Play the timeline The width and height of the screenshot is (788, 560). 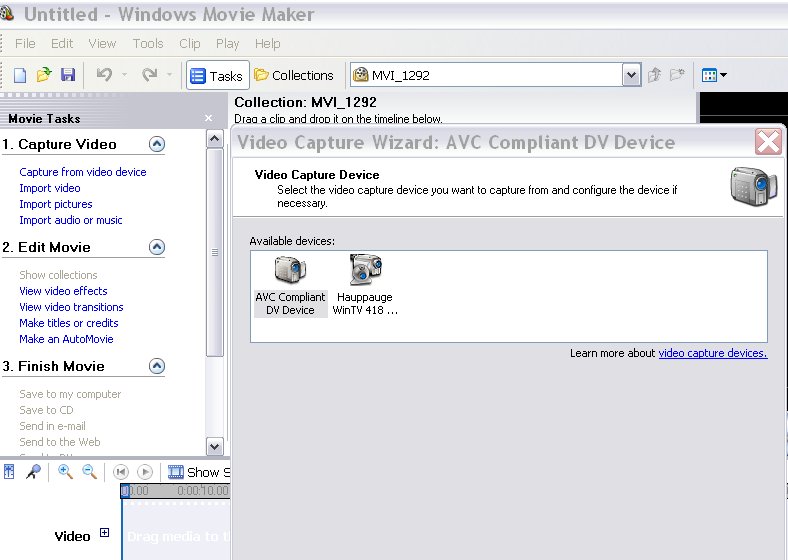click(x=145, y=472)
